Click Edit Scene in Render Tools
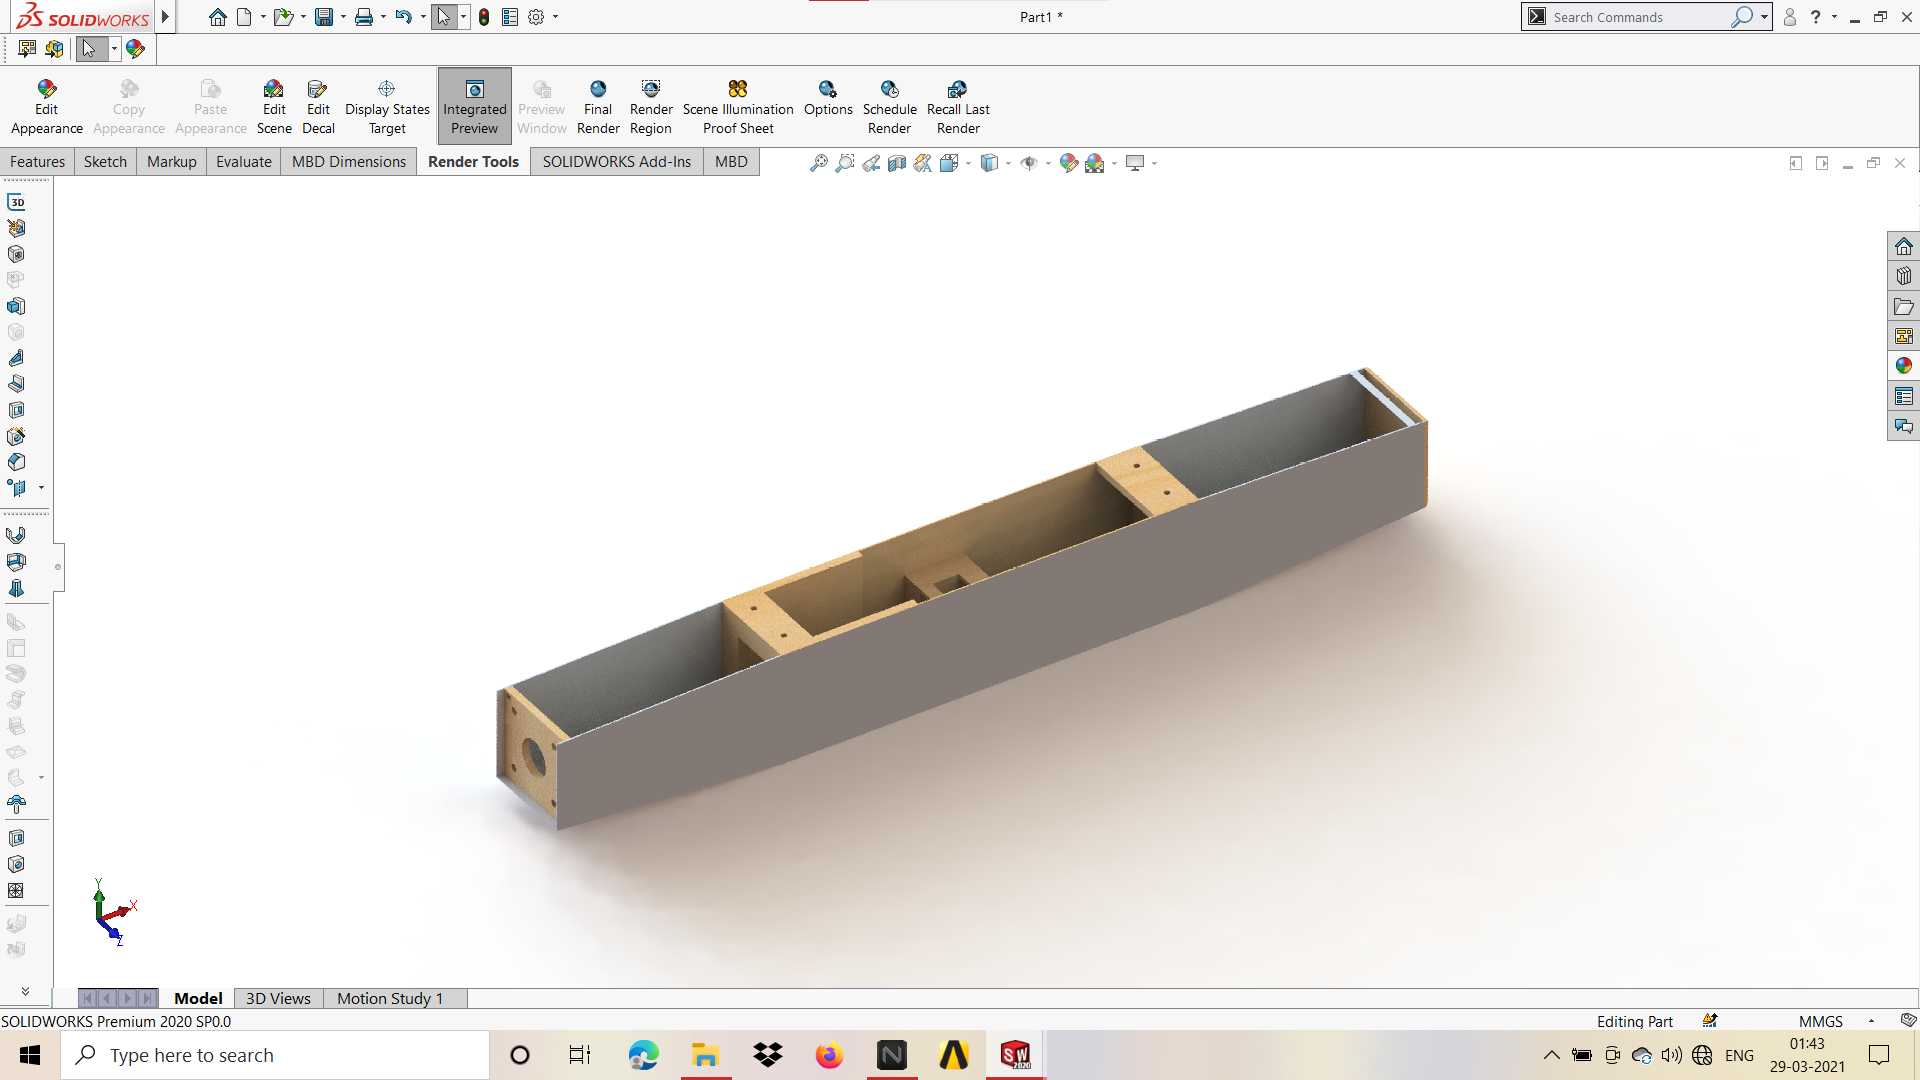The height and width of the screenshot is (1080, 1920). (273, 107)
